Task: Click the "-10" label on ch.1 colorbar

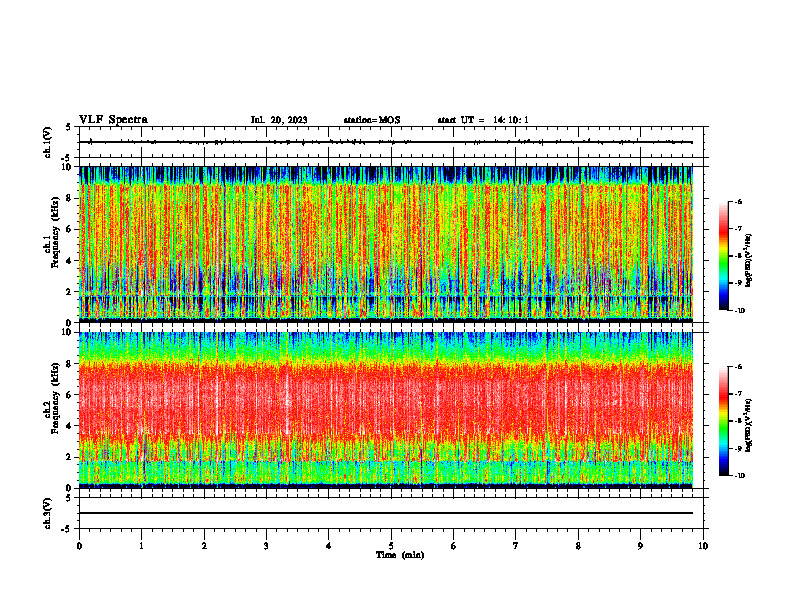Action: (x=738, y=311)
